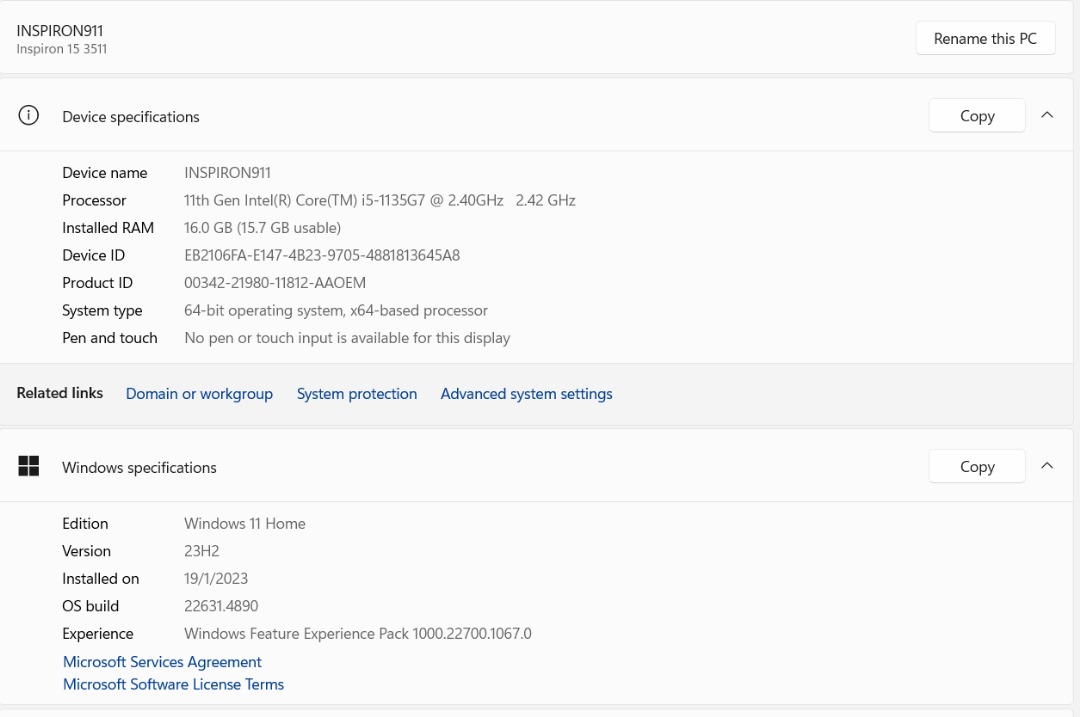Click the Windows Feature Experience Pack text

click(357, 634)
